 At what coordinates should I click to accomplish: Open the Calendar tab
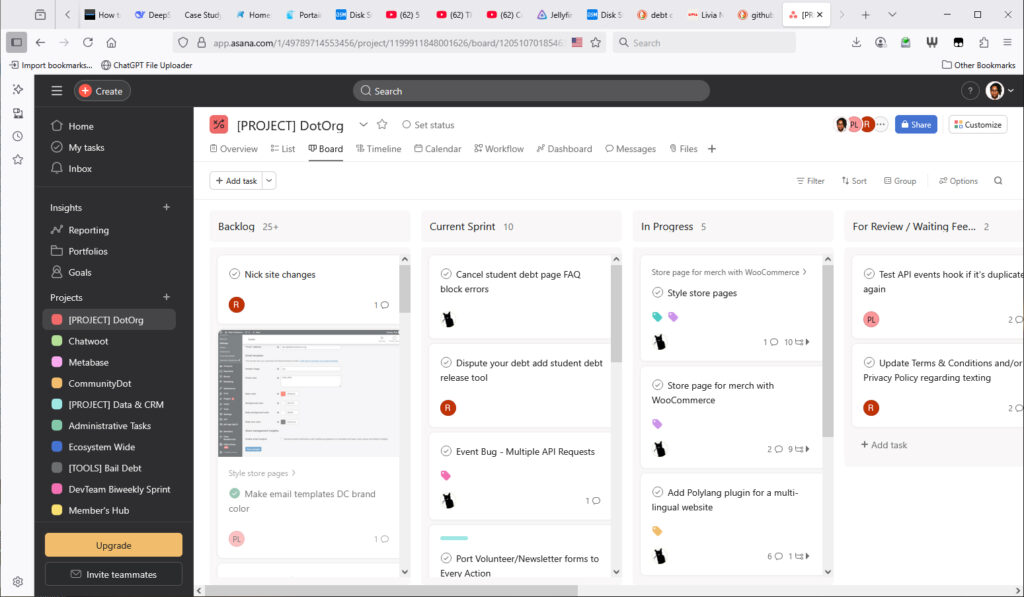click(438, 149)
